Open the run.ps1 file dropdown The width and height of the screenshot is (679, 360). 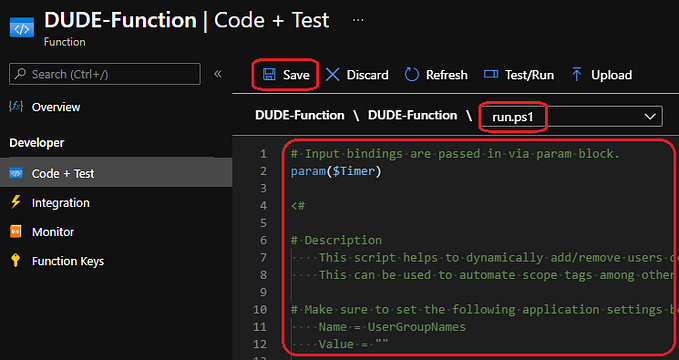click(x=570, y=117)
